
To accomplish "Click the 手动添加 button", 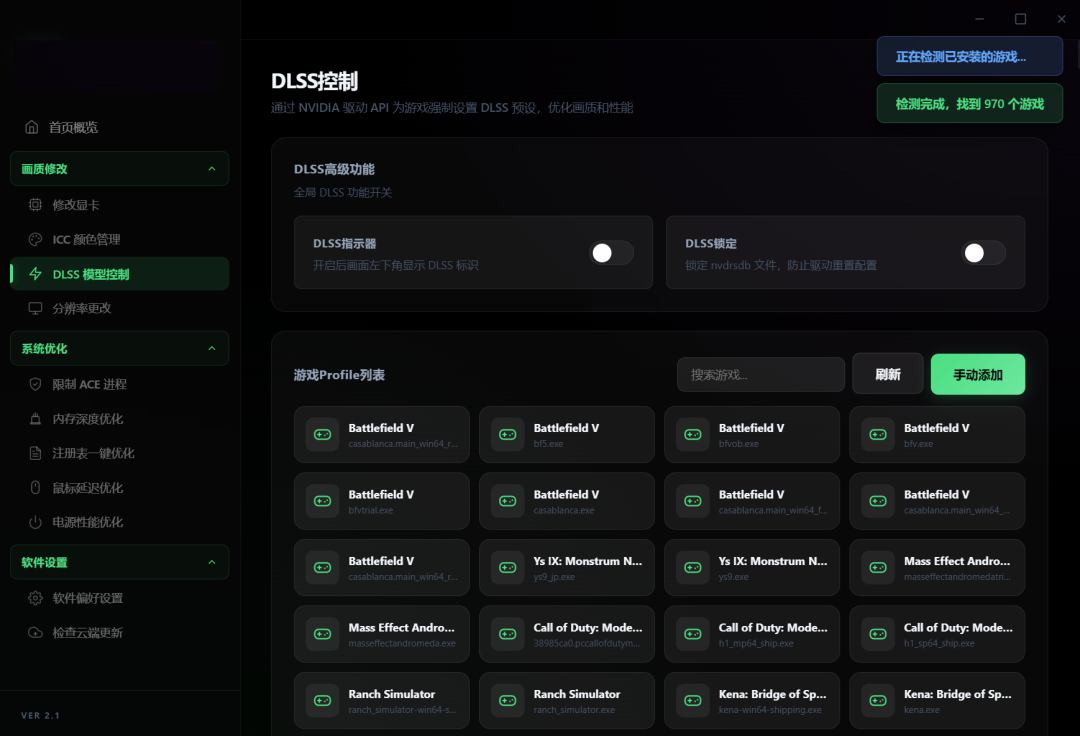I will [x=977, y=375].
